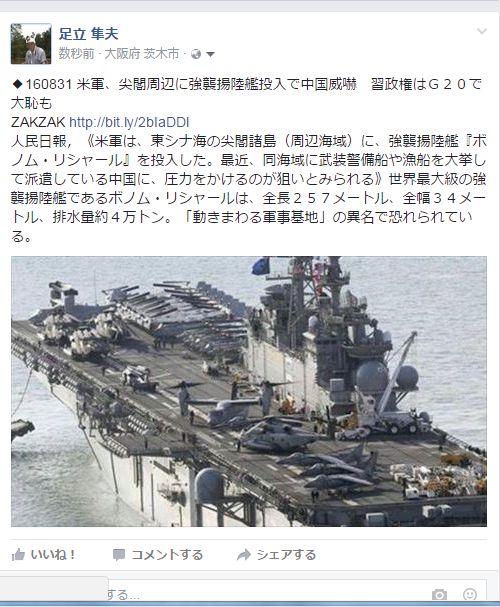Expand the privacy audience dropdown arrow

[x=210, y=55]
